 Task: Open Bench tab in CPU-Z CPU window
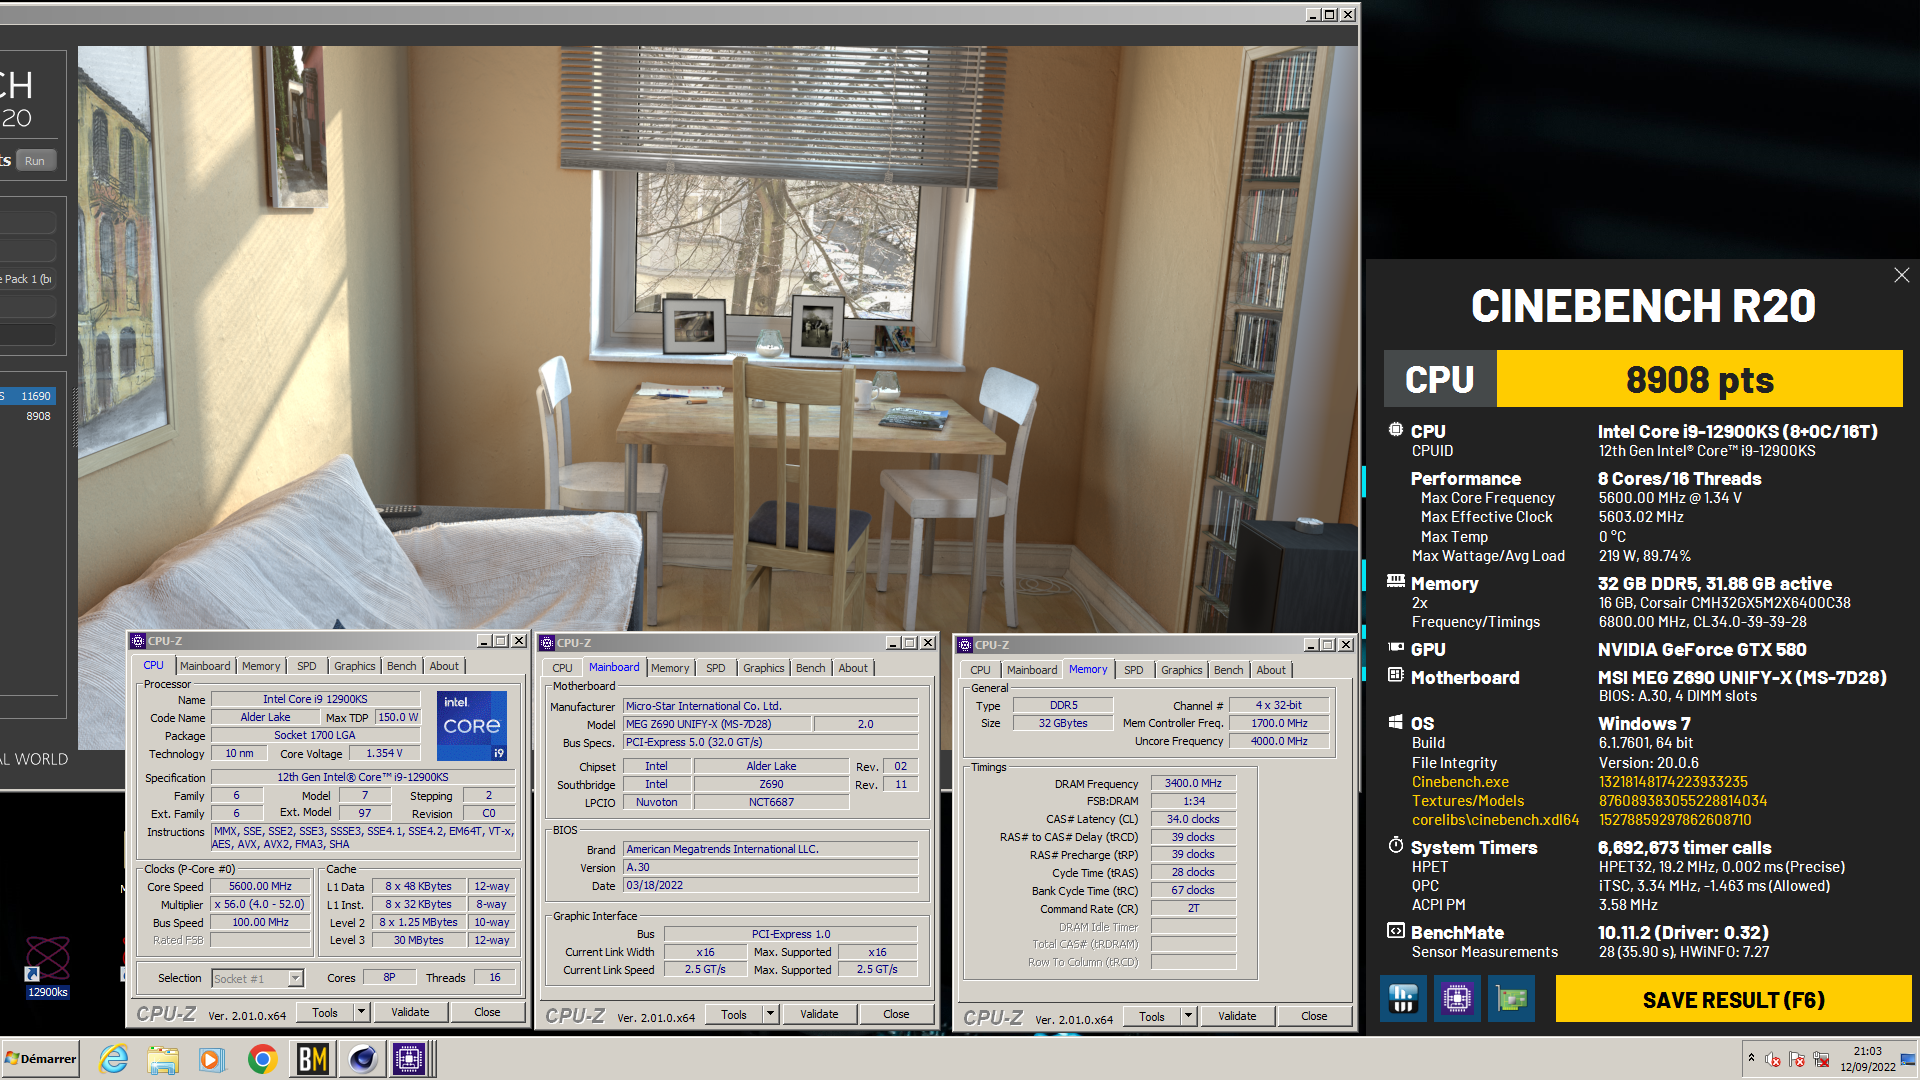coord(401,666)
